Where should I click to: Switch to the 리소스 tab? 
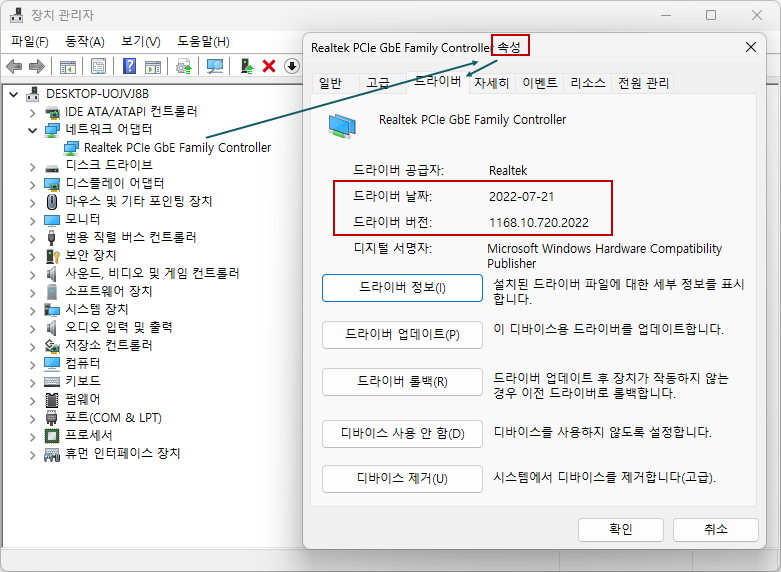pos(588,83)
